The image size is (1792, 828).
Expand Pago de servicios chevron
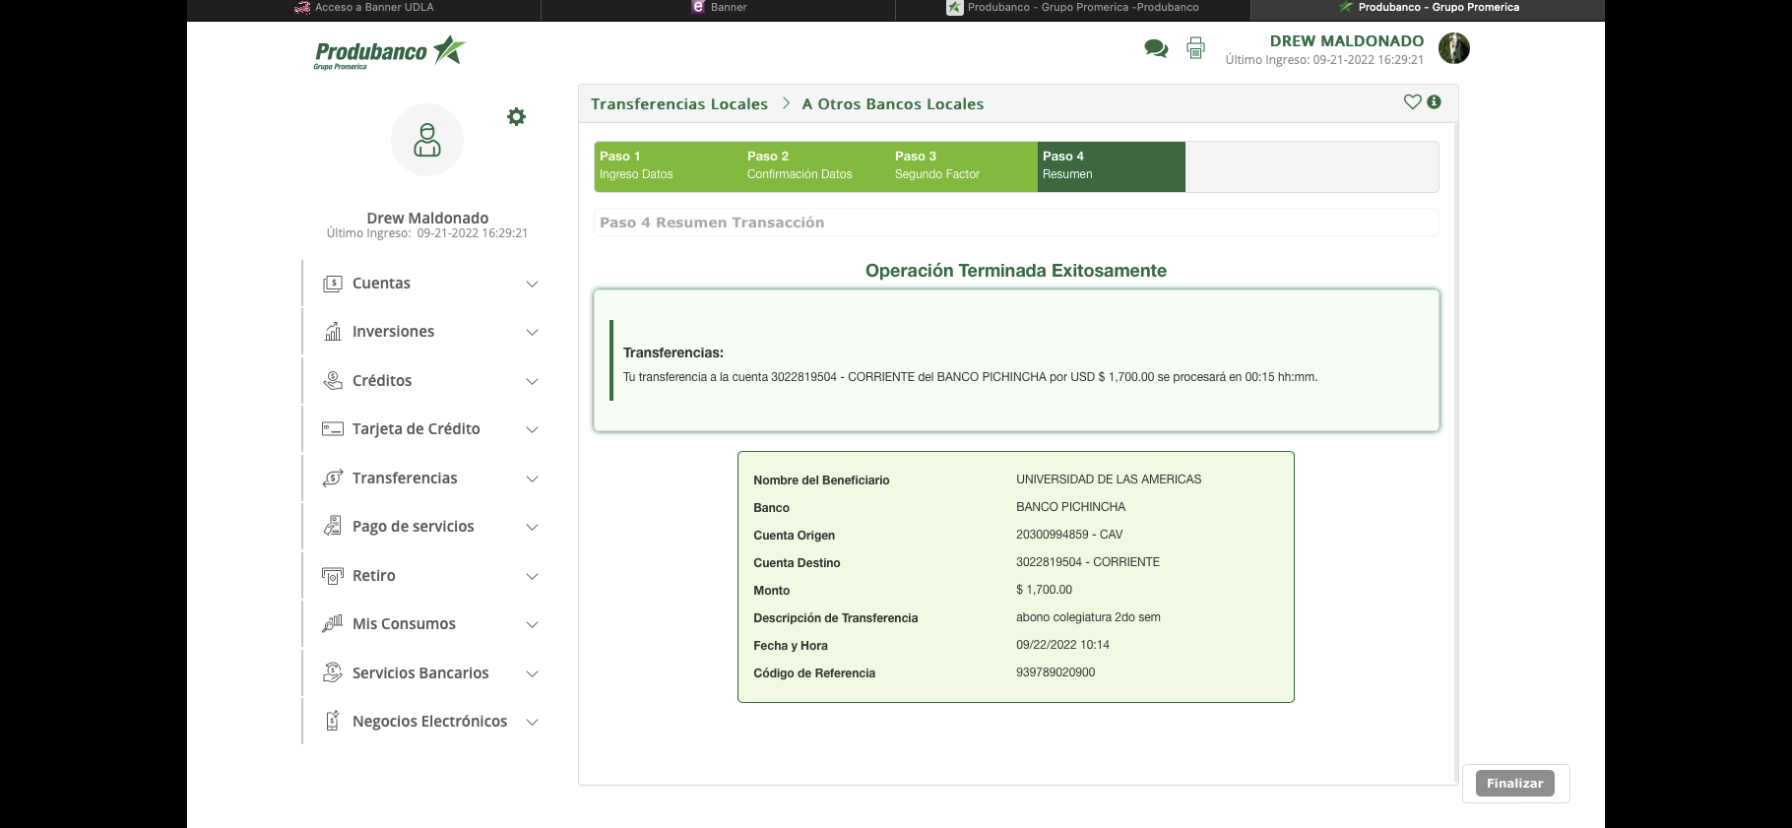(x=532, y=527)
